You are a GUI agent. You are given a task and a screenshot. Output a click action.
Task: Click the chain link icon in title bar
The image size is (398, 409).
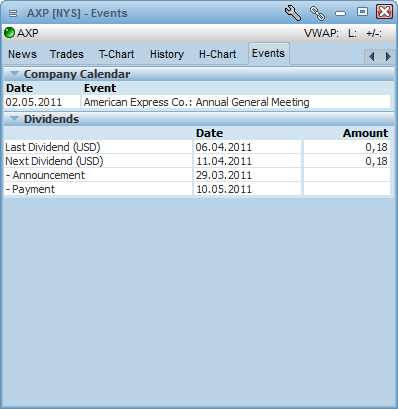(x=317, y=13)
